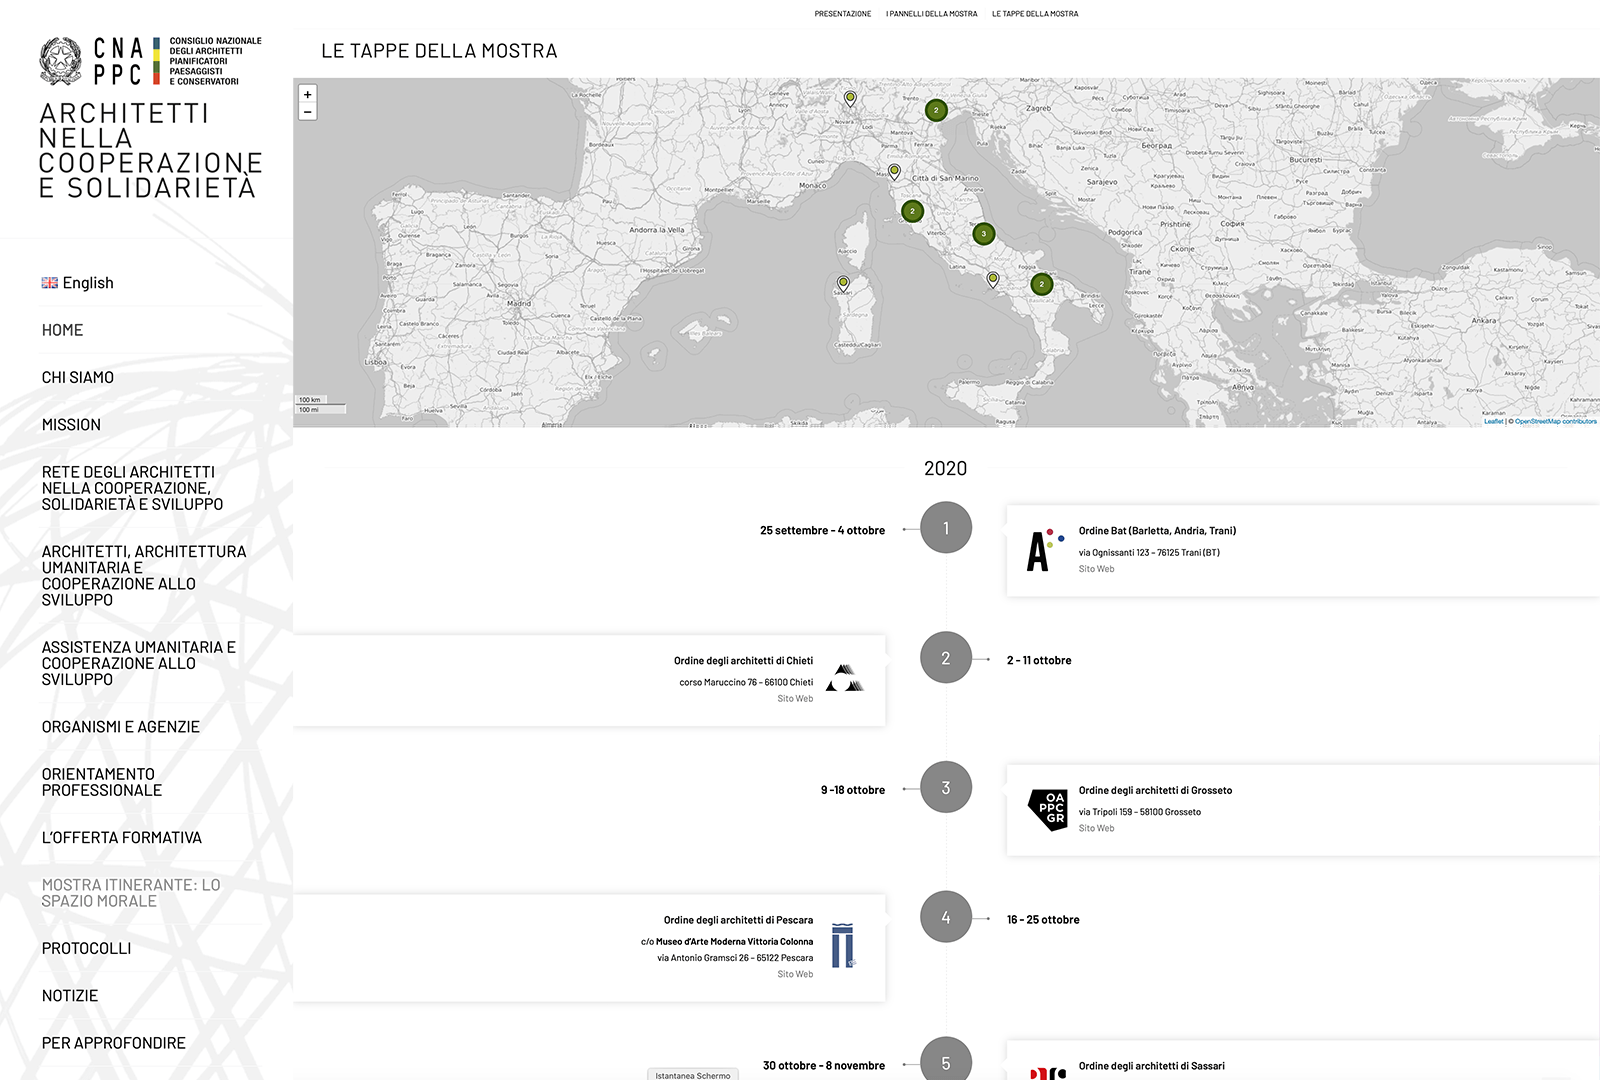
Task: Select timeline marker number 2
Action: pos(946,658)
